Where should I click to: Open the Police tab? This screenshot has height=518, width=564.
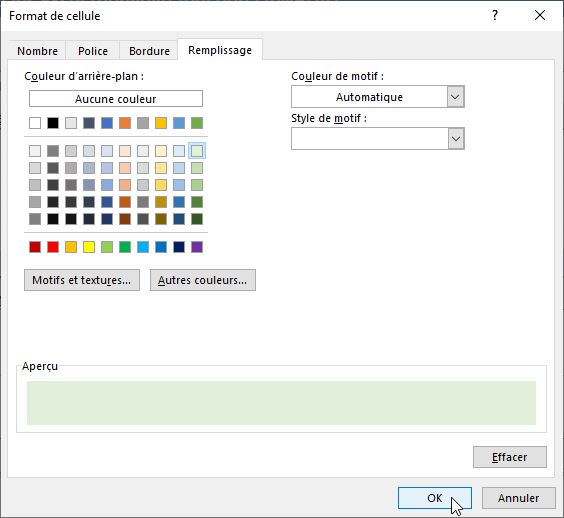click(x=93, y=51)
